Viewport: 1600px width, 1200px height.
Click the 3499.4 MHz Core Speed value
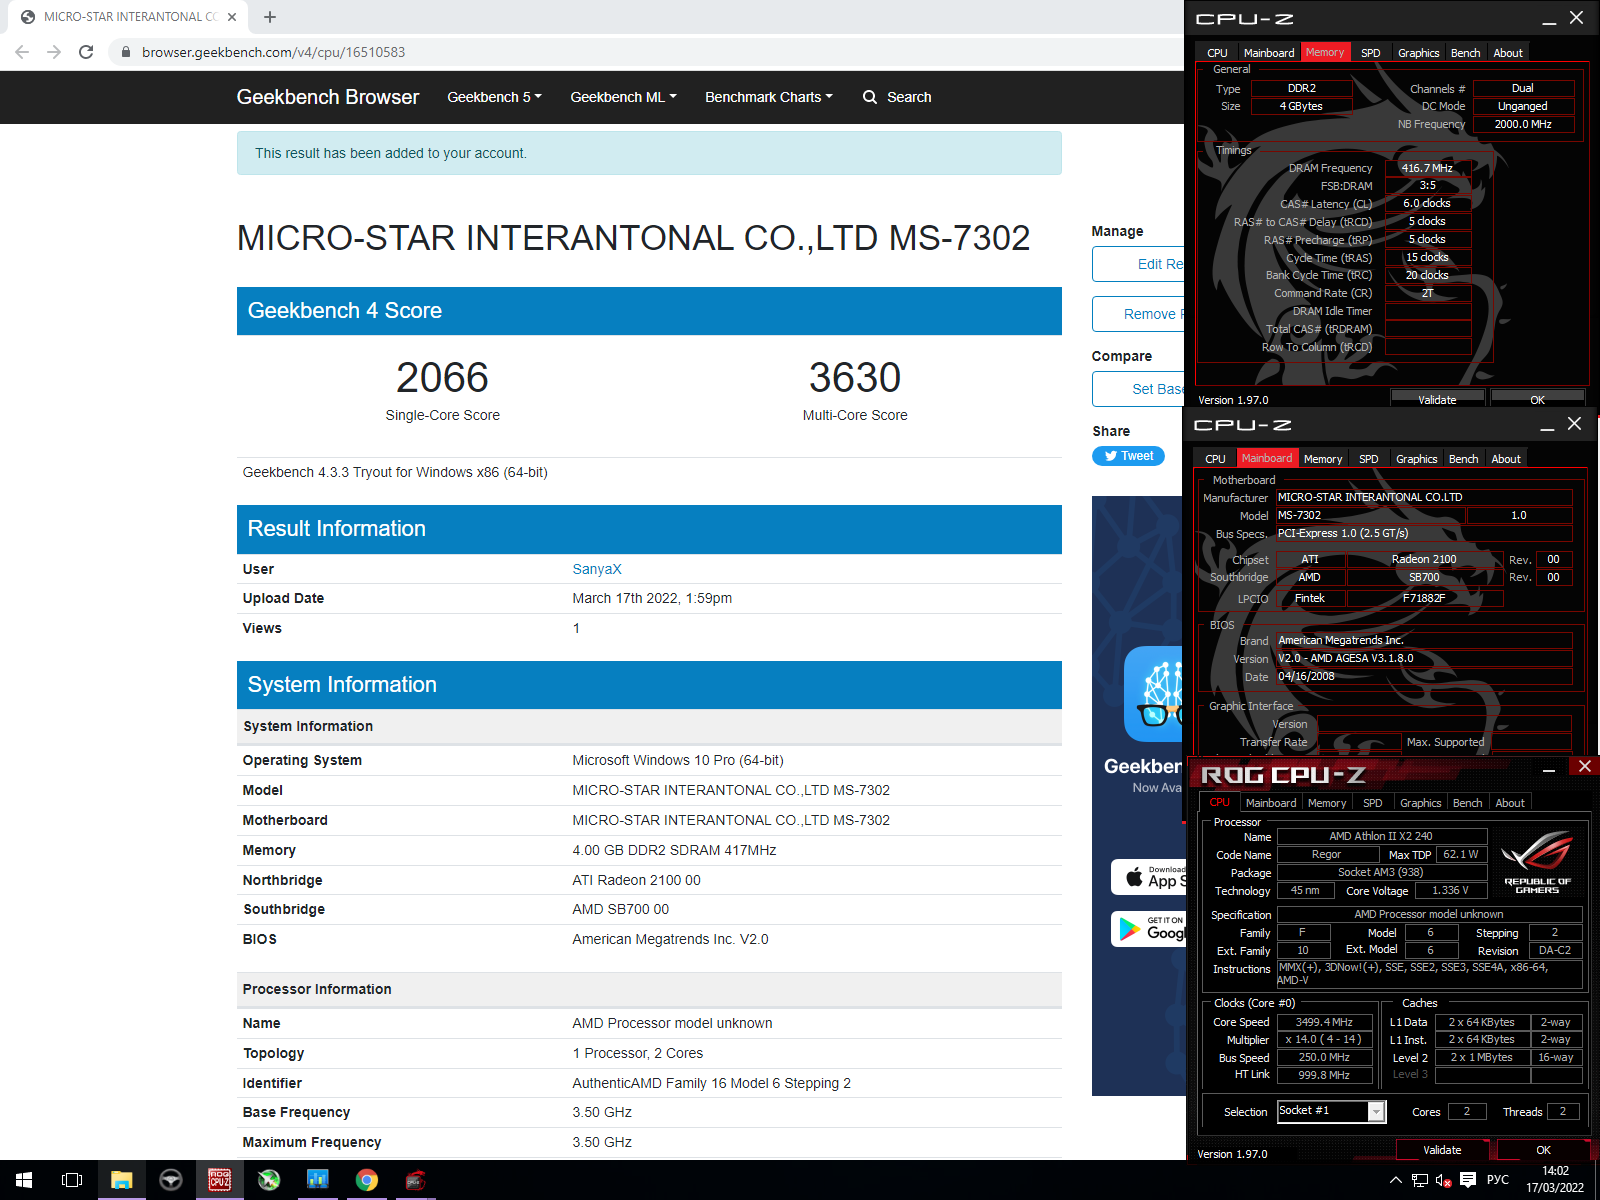click(1324, 1022)
